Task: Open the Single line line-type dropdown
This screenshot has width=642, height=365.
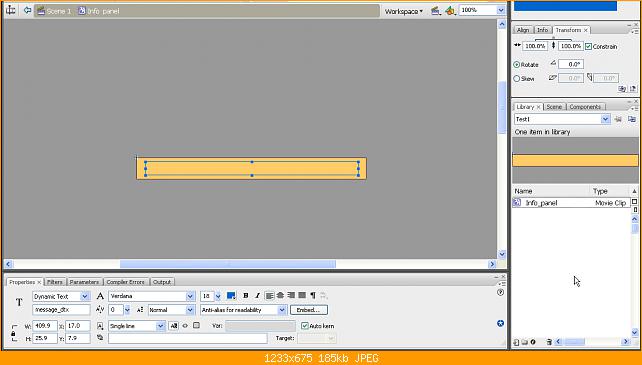Action: pyautogui.click(x=160, y=326)
